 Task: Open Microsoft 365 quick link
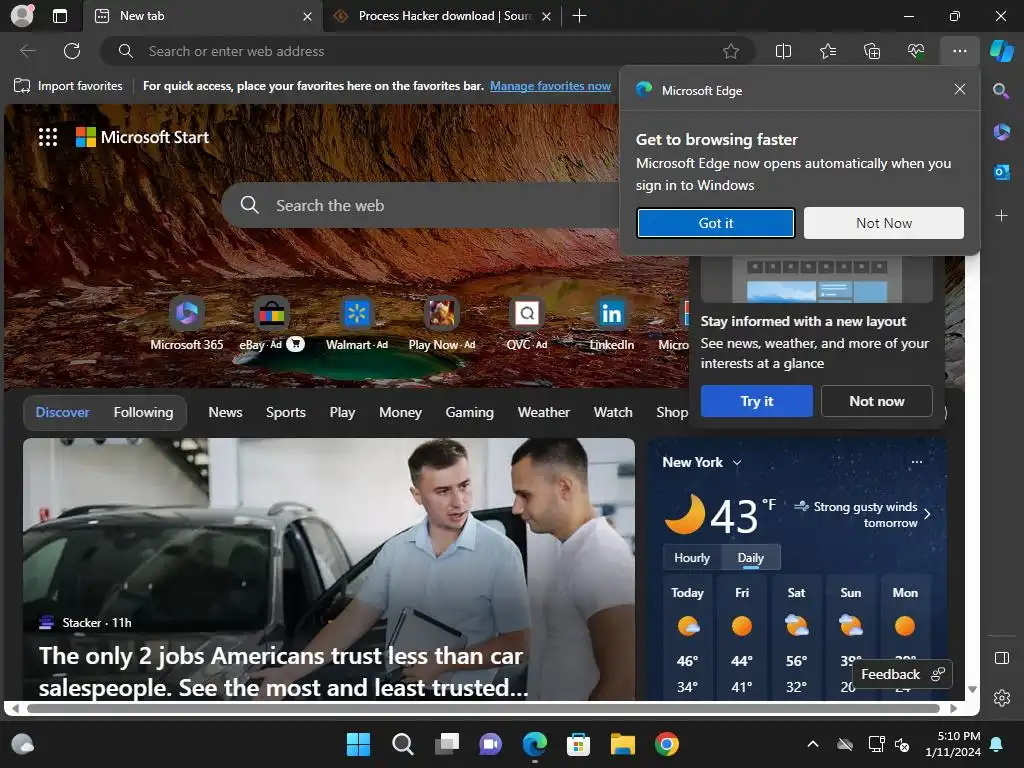pos(187,323)
